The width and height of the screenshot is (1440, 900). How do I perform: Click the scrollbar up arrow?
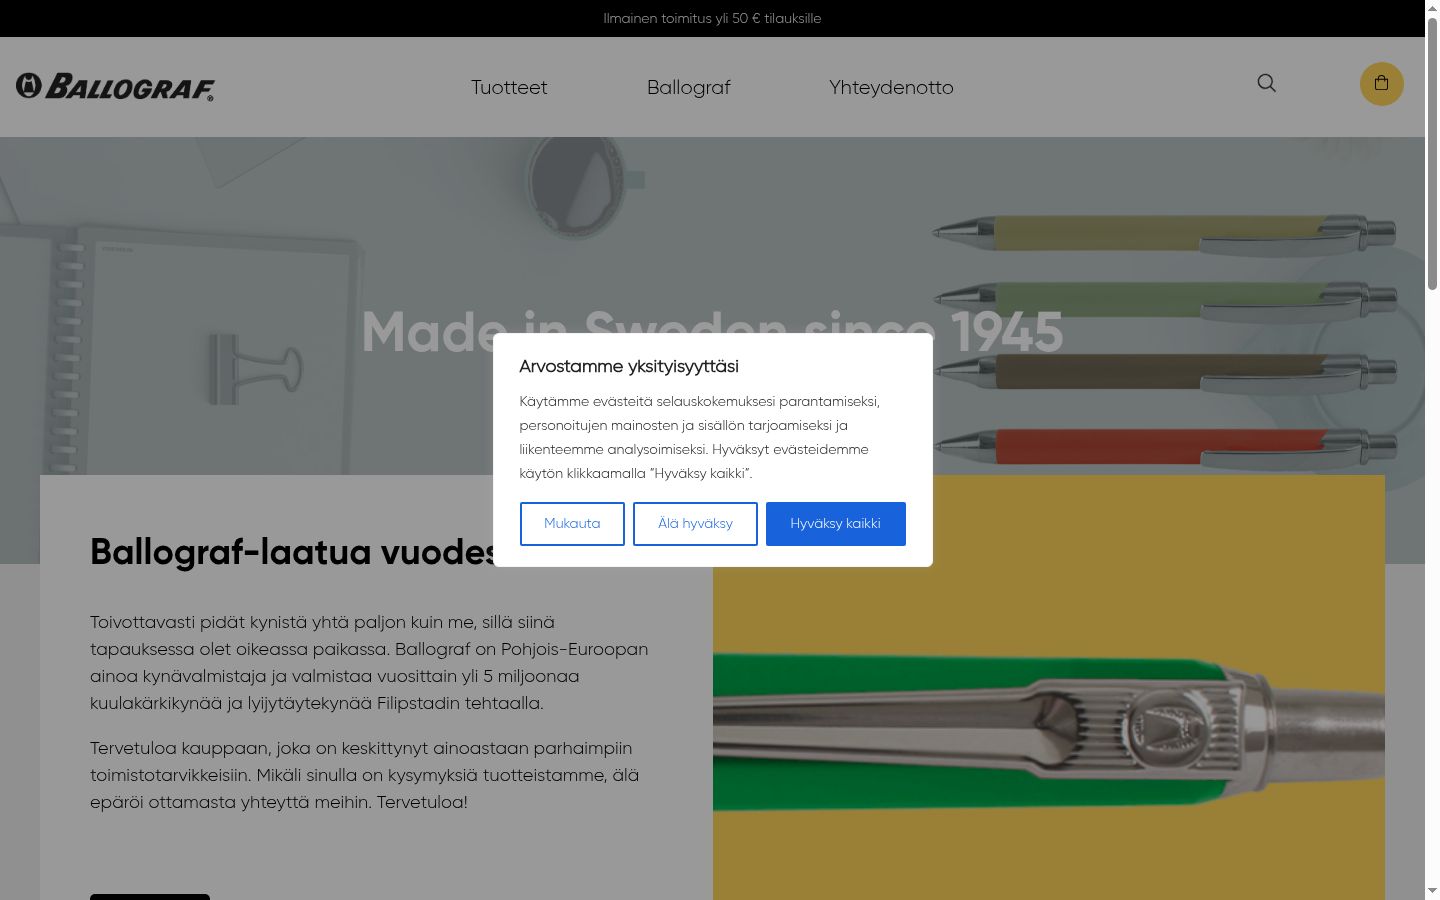1432,8
